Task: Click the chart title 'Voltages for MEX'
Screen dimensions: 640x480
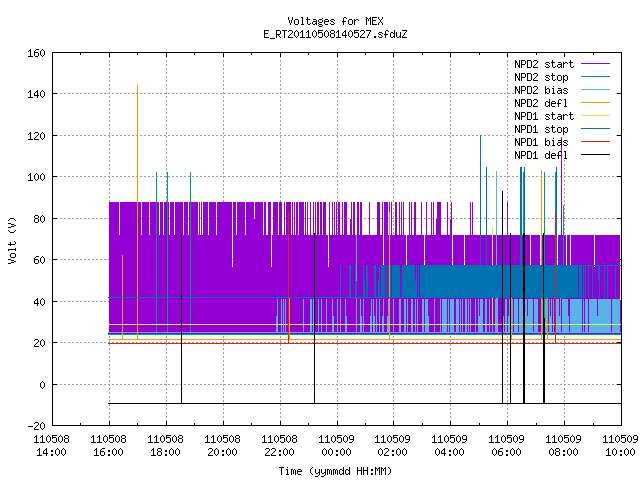Action: [x=335, y=21]
